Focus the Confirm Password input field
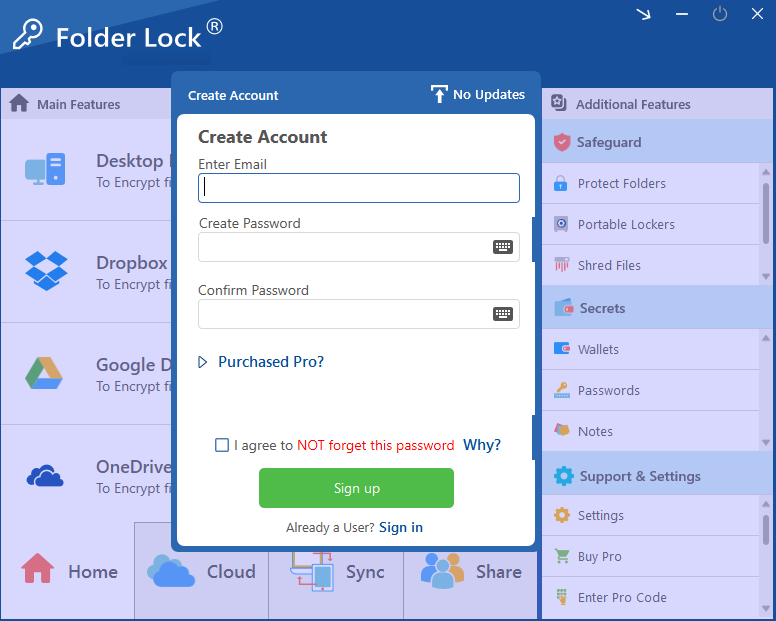Viewport: 776px width, 621px height. click(x=359, y=314)
